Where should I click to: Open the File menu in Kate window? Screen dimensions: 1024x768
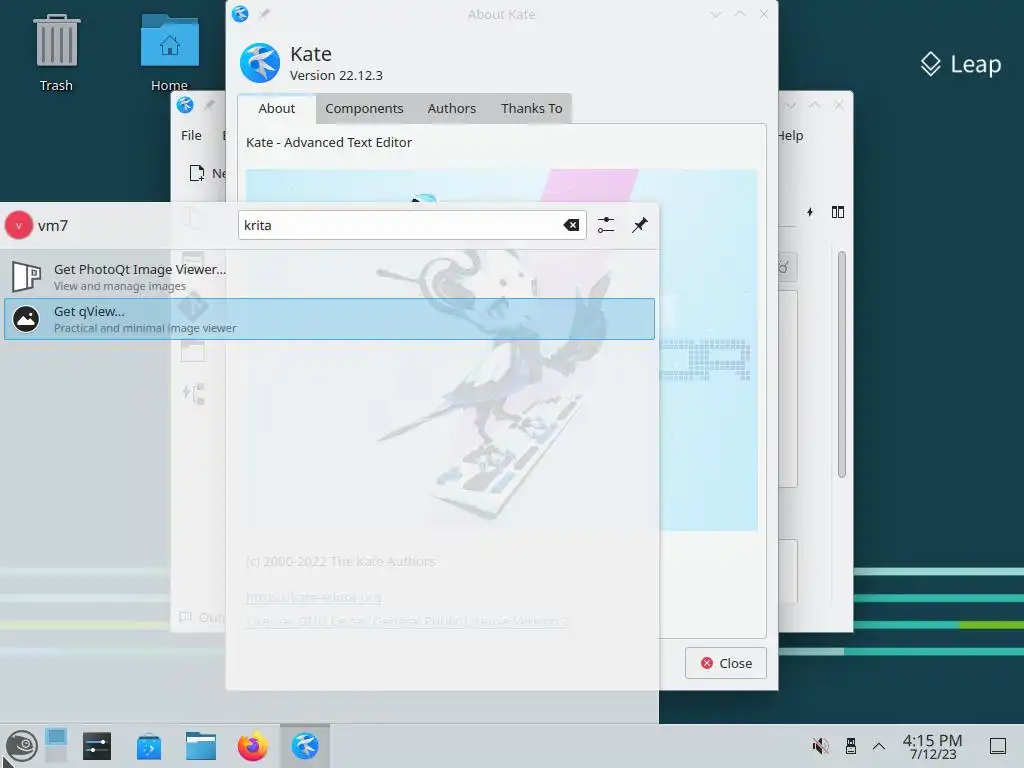[191, 135]
